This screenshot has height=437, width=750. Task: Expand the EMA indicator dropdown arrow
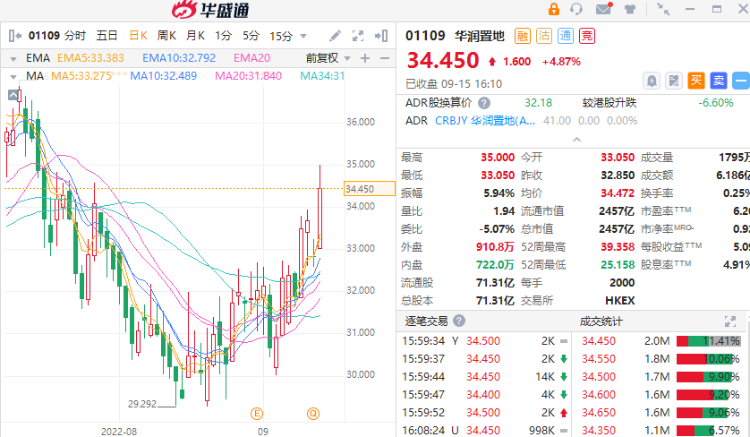click(x=13, y=59)
